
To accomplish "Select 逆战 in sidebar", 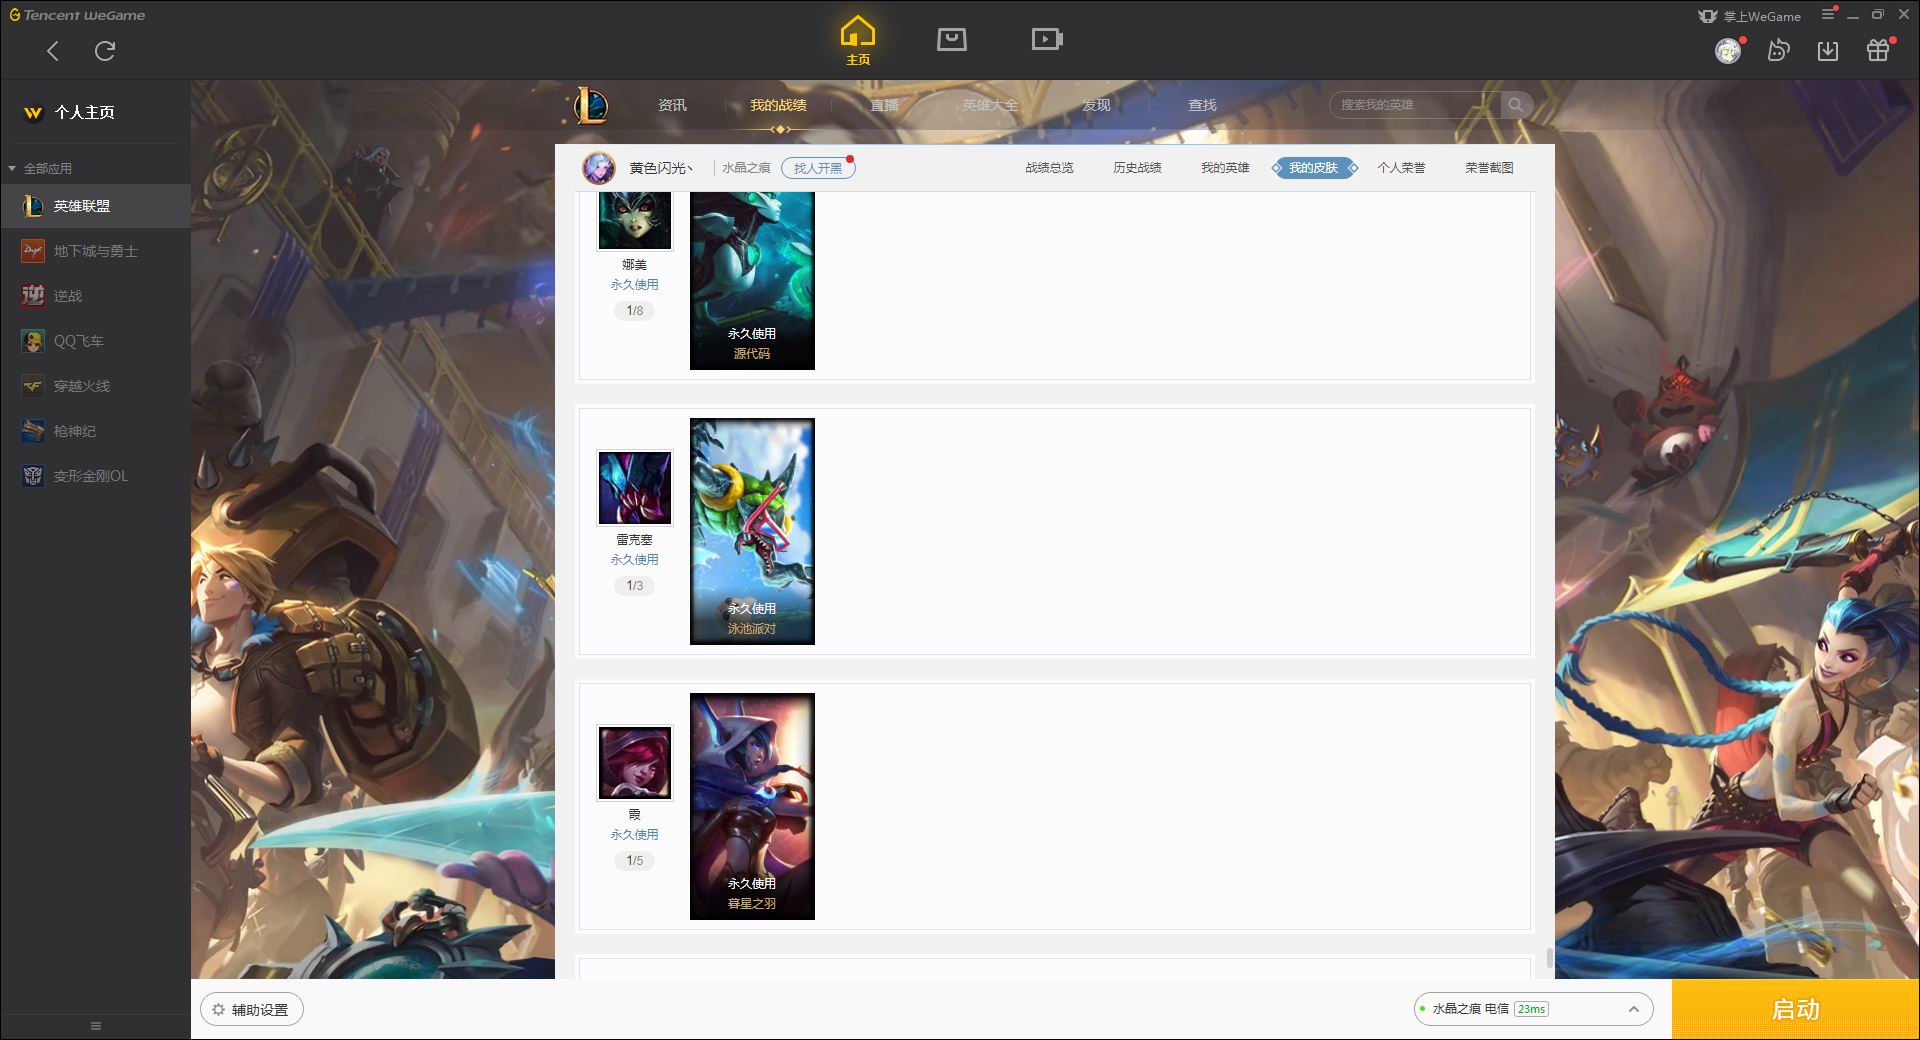I will click(x=95, y=296).
